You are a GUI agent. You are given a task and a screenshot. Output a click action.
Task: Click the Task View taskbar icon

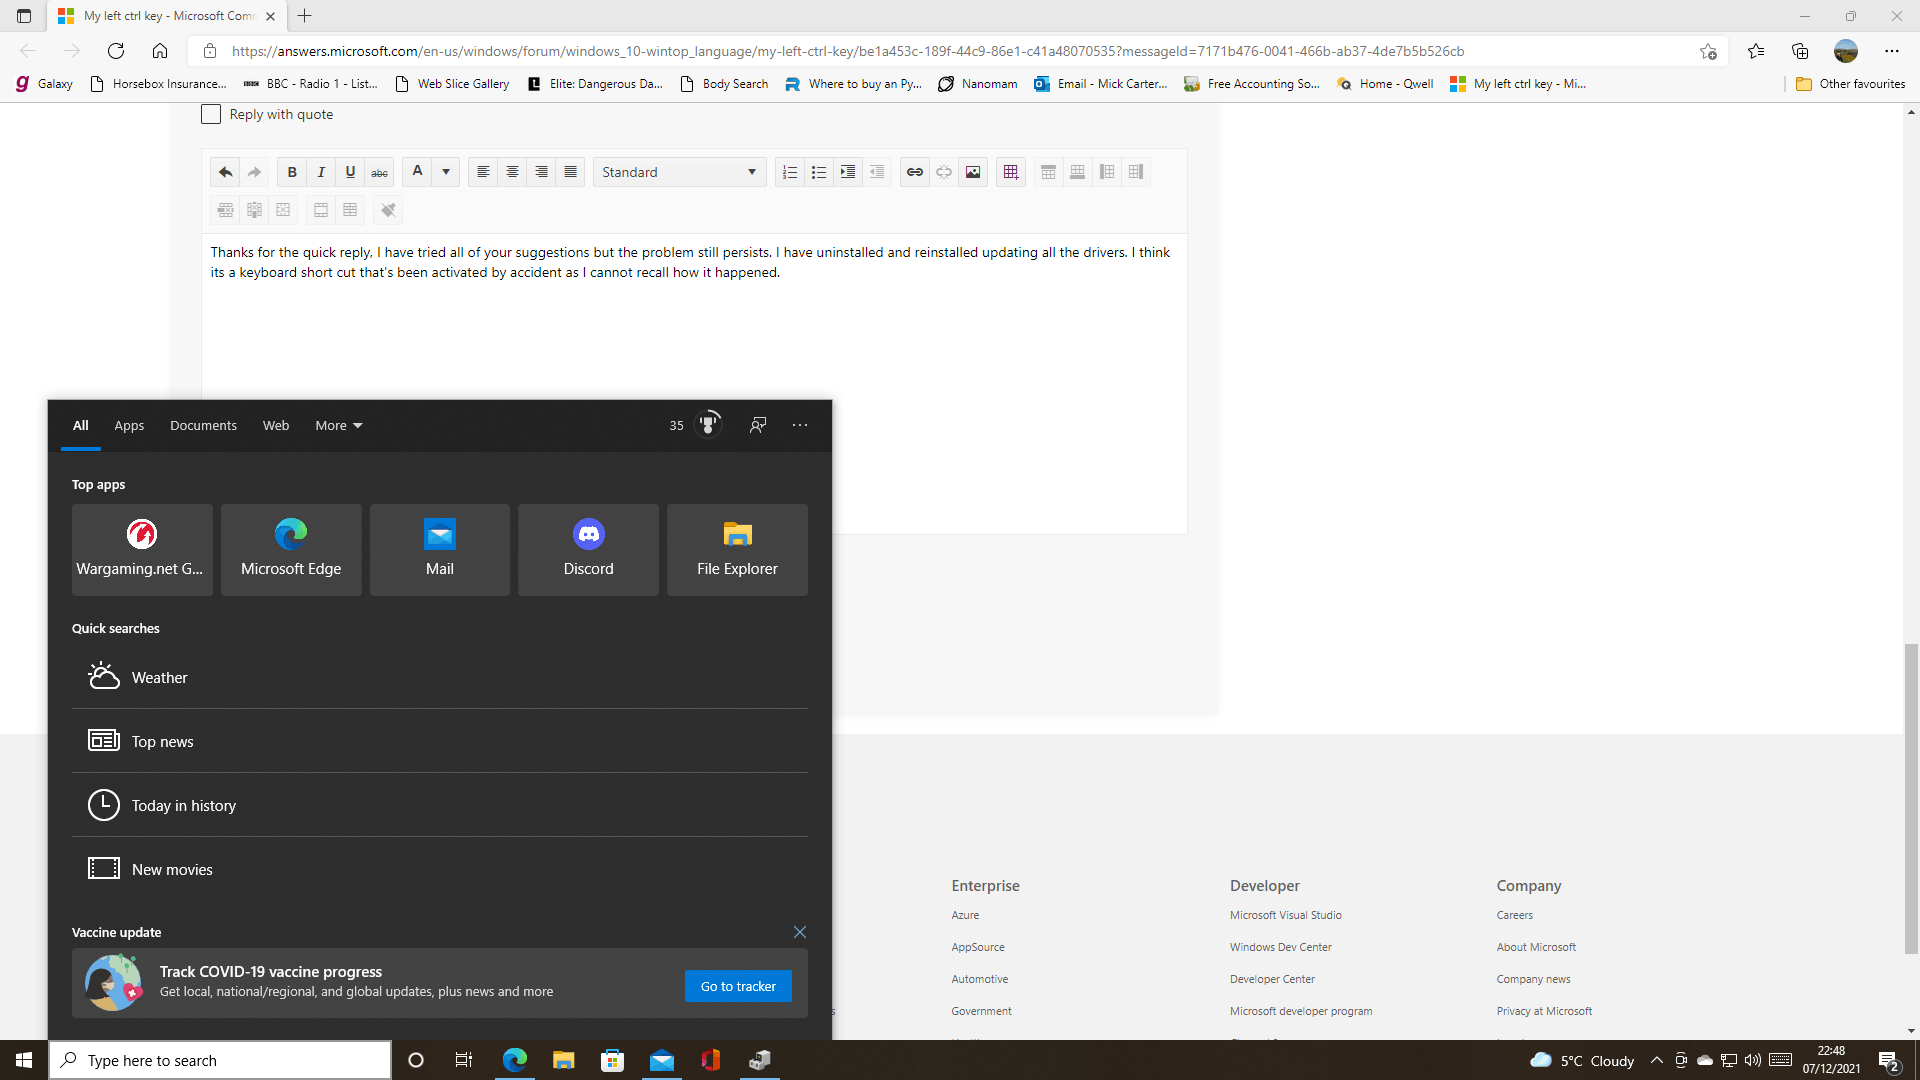(x=463, y=1060)
